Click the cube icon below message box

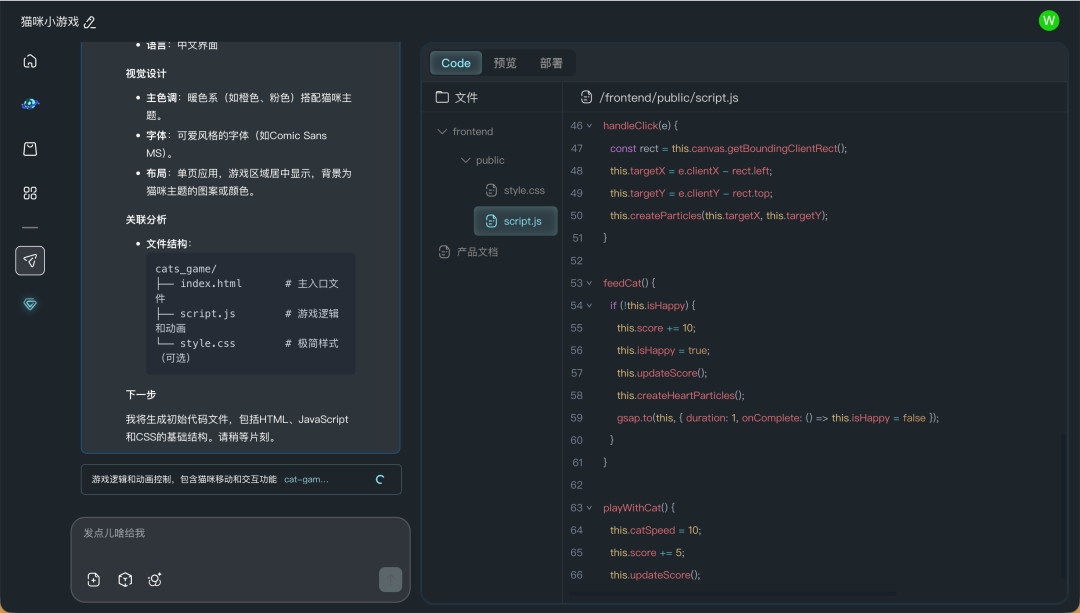tap(125, 580)
